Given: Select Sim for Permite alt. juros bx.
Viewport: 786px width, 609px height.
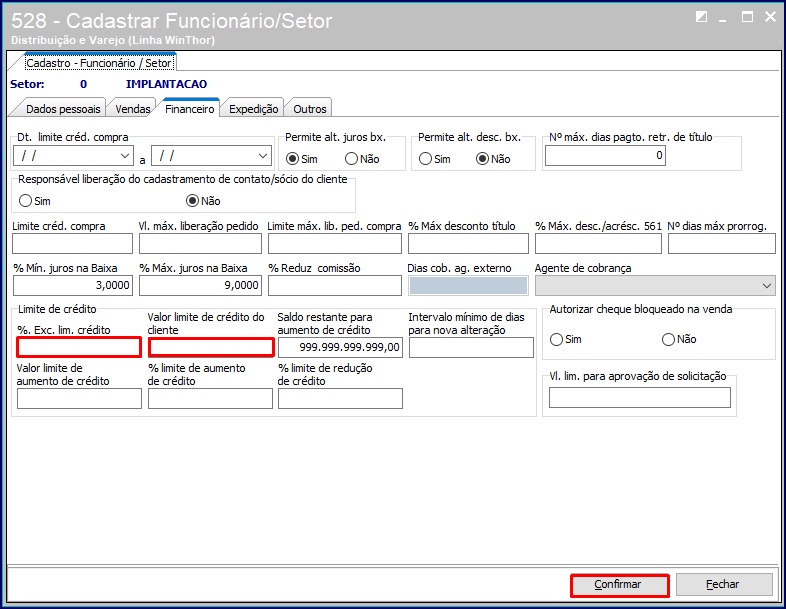Looking at the screenshot, I should [x=292, y=159].
